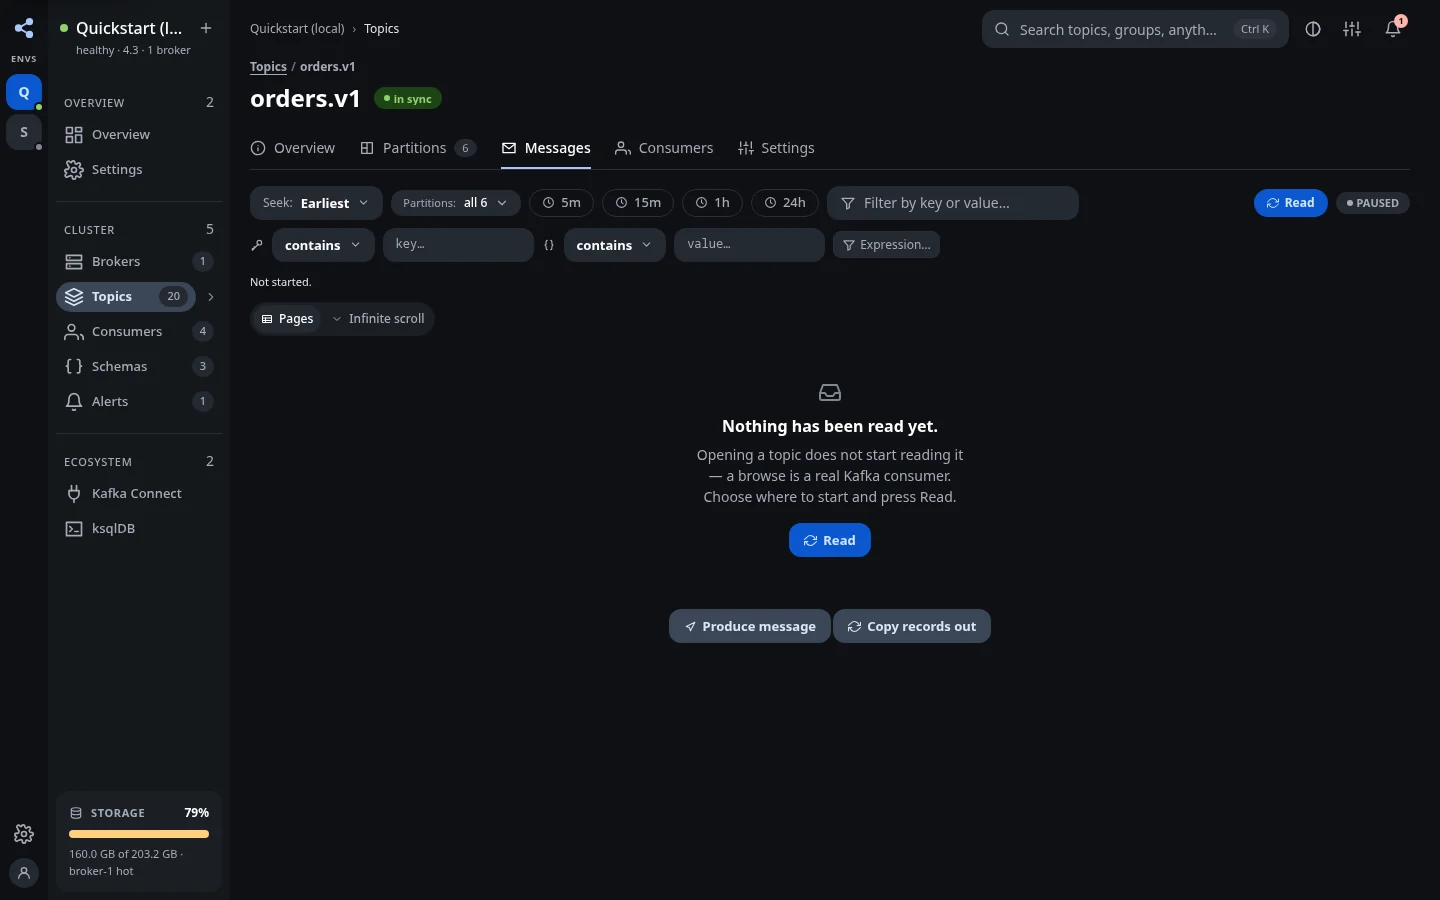Open the value contains operator dropdown
The height and width of the screenshot is (900, 1440).
pos(614,245)
